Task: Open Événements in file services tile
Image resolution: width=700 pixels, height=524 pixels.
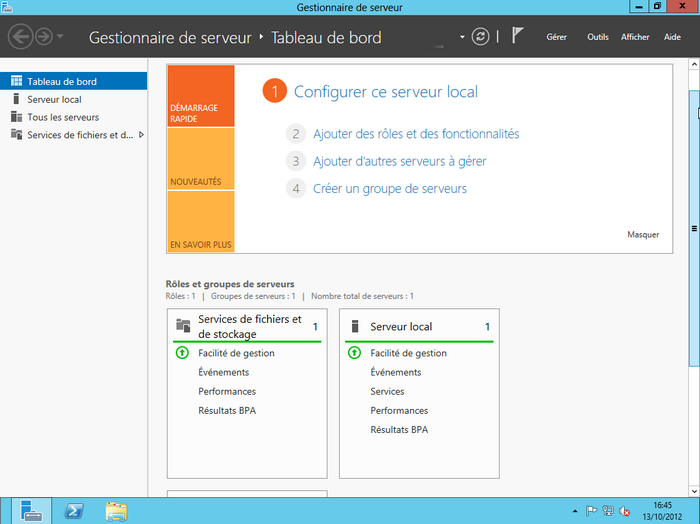Action: (224, 372)
